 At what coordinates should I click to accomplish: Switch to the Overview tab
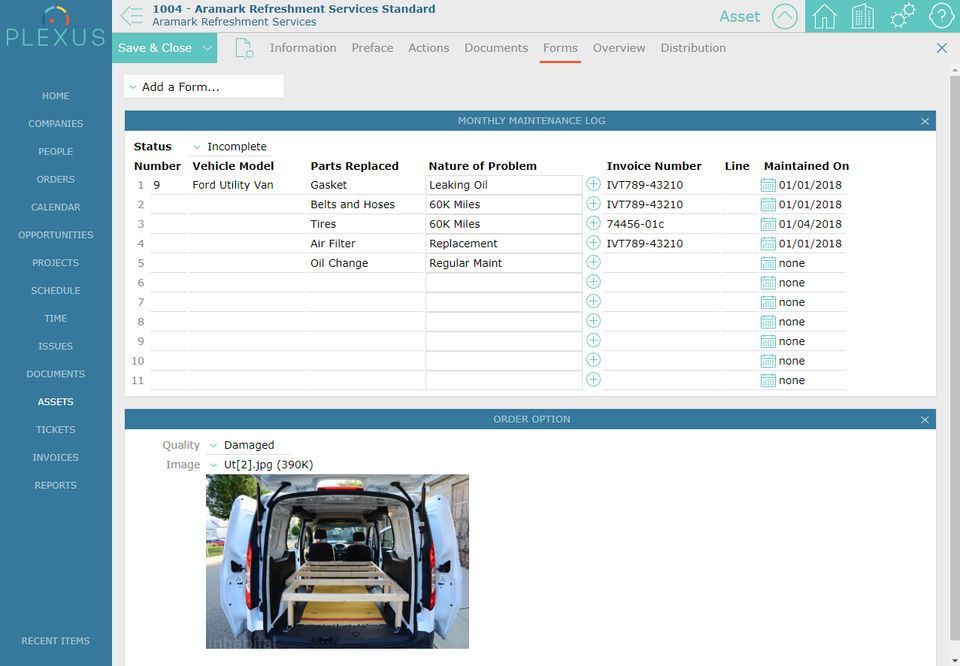pos(619,48)
